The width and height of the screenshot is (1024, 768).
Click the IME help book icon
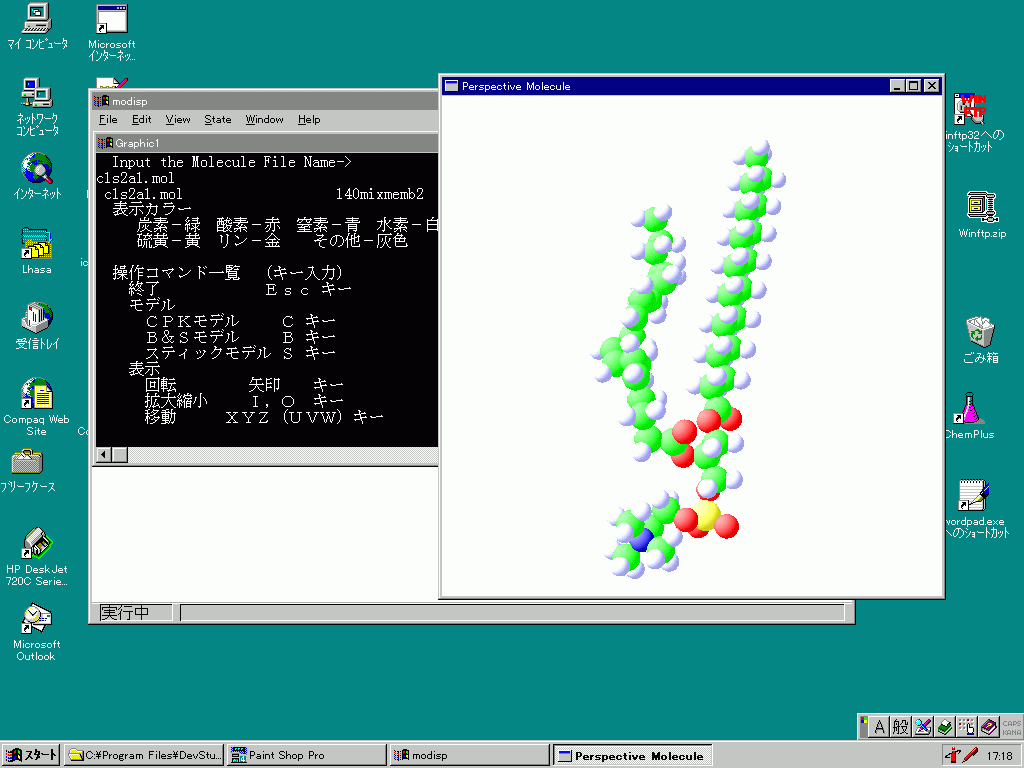[x=989, y=727]
